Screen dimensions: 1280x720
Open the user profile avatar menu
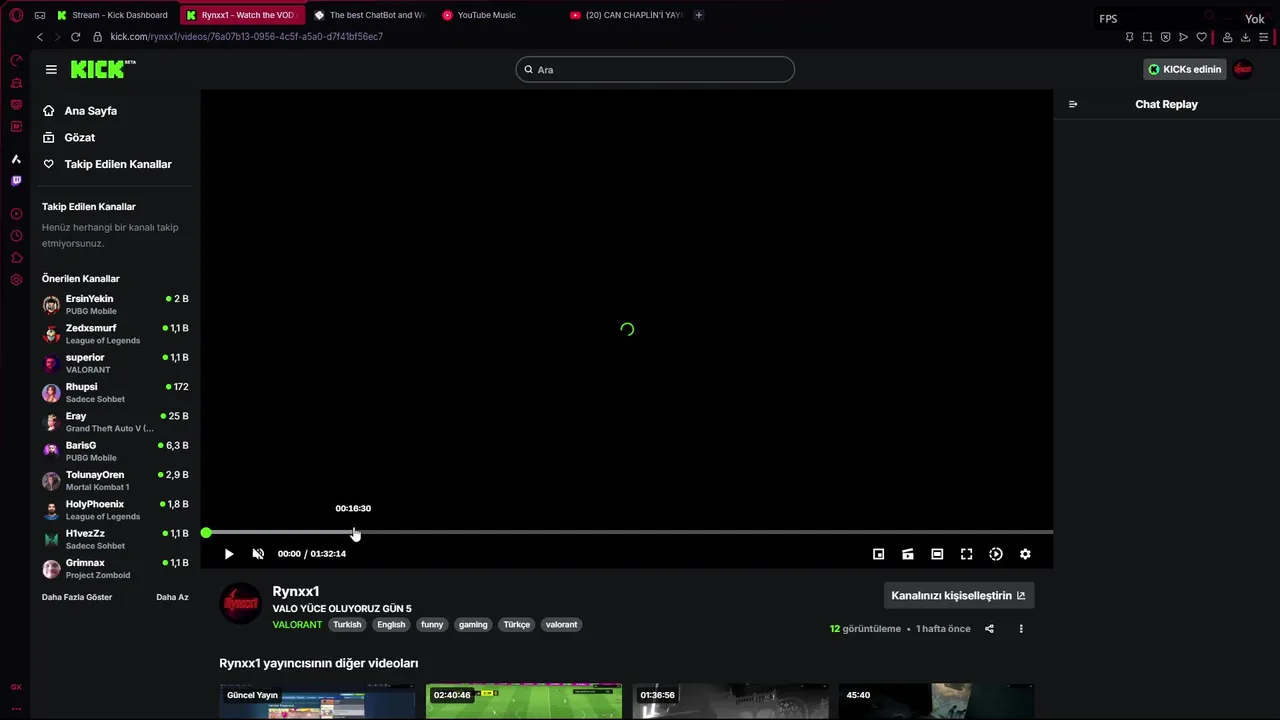[1243, 69]
